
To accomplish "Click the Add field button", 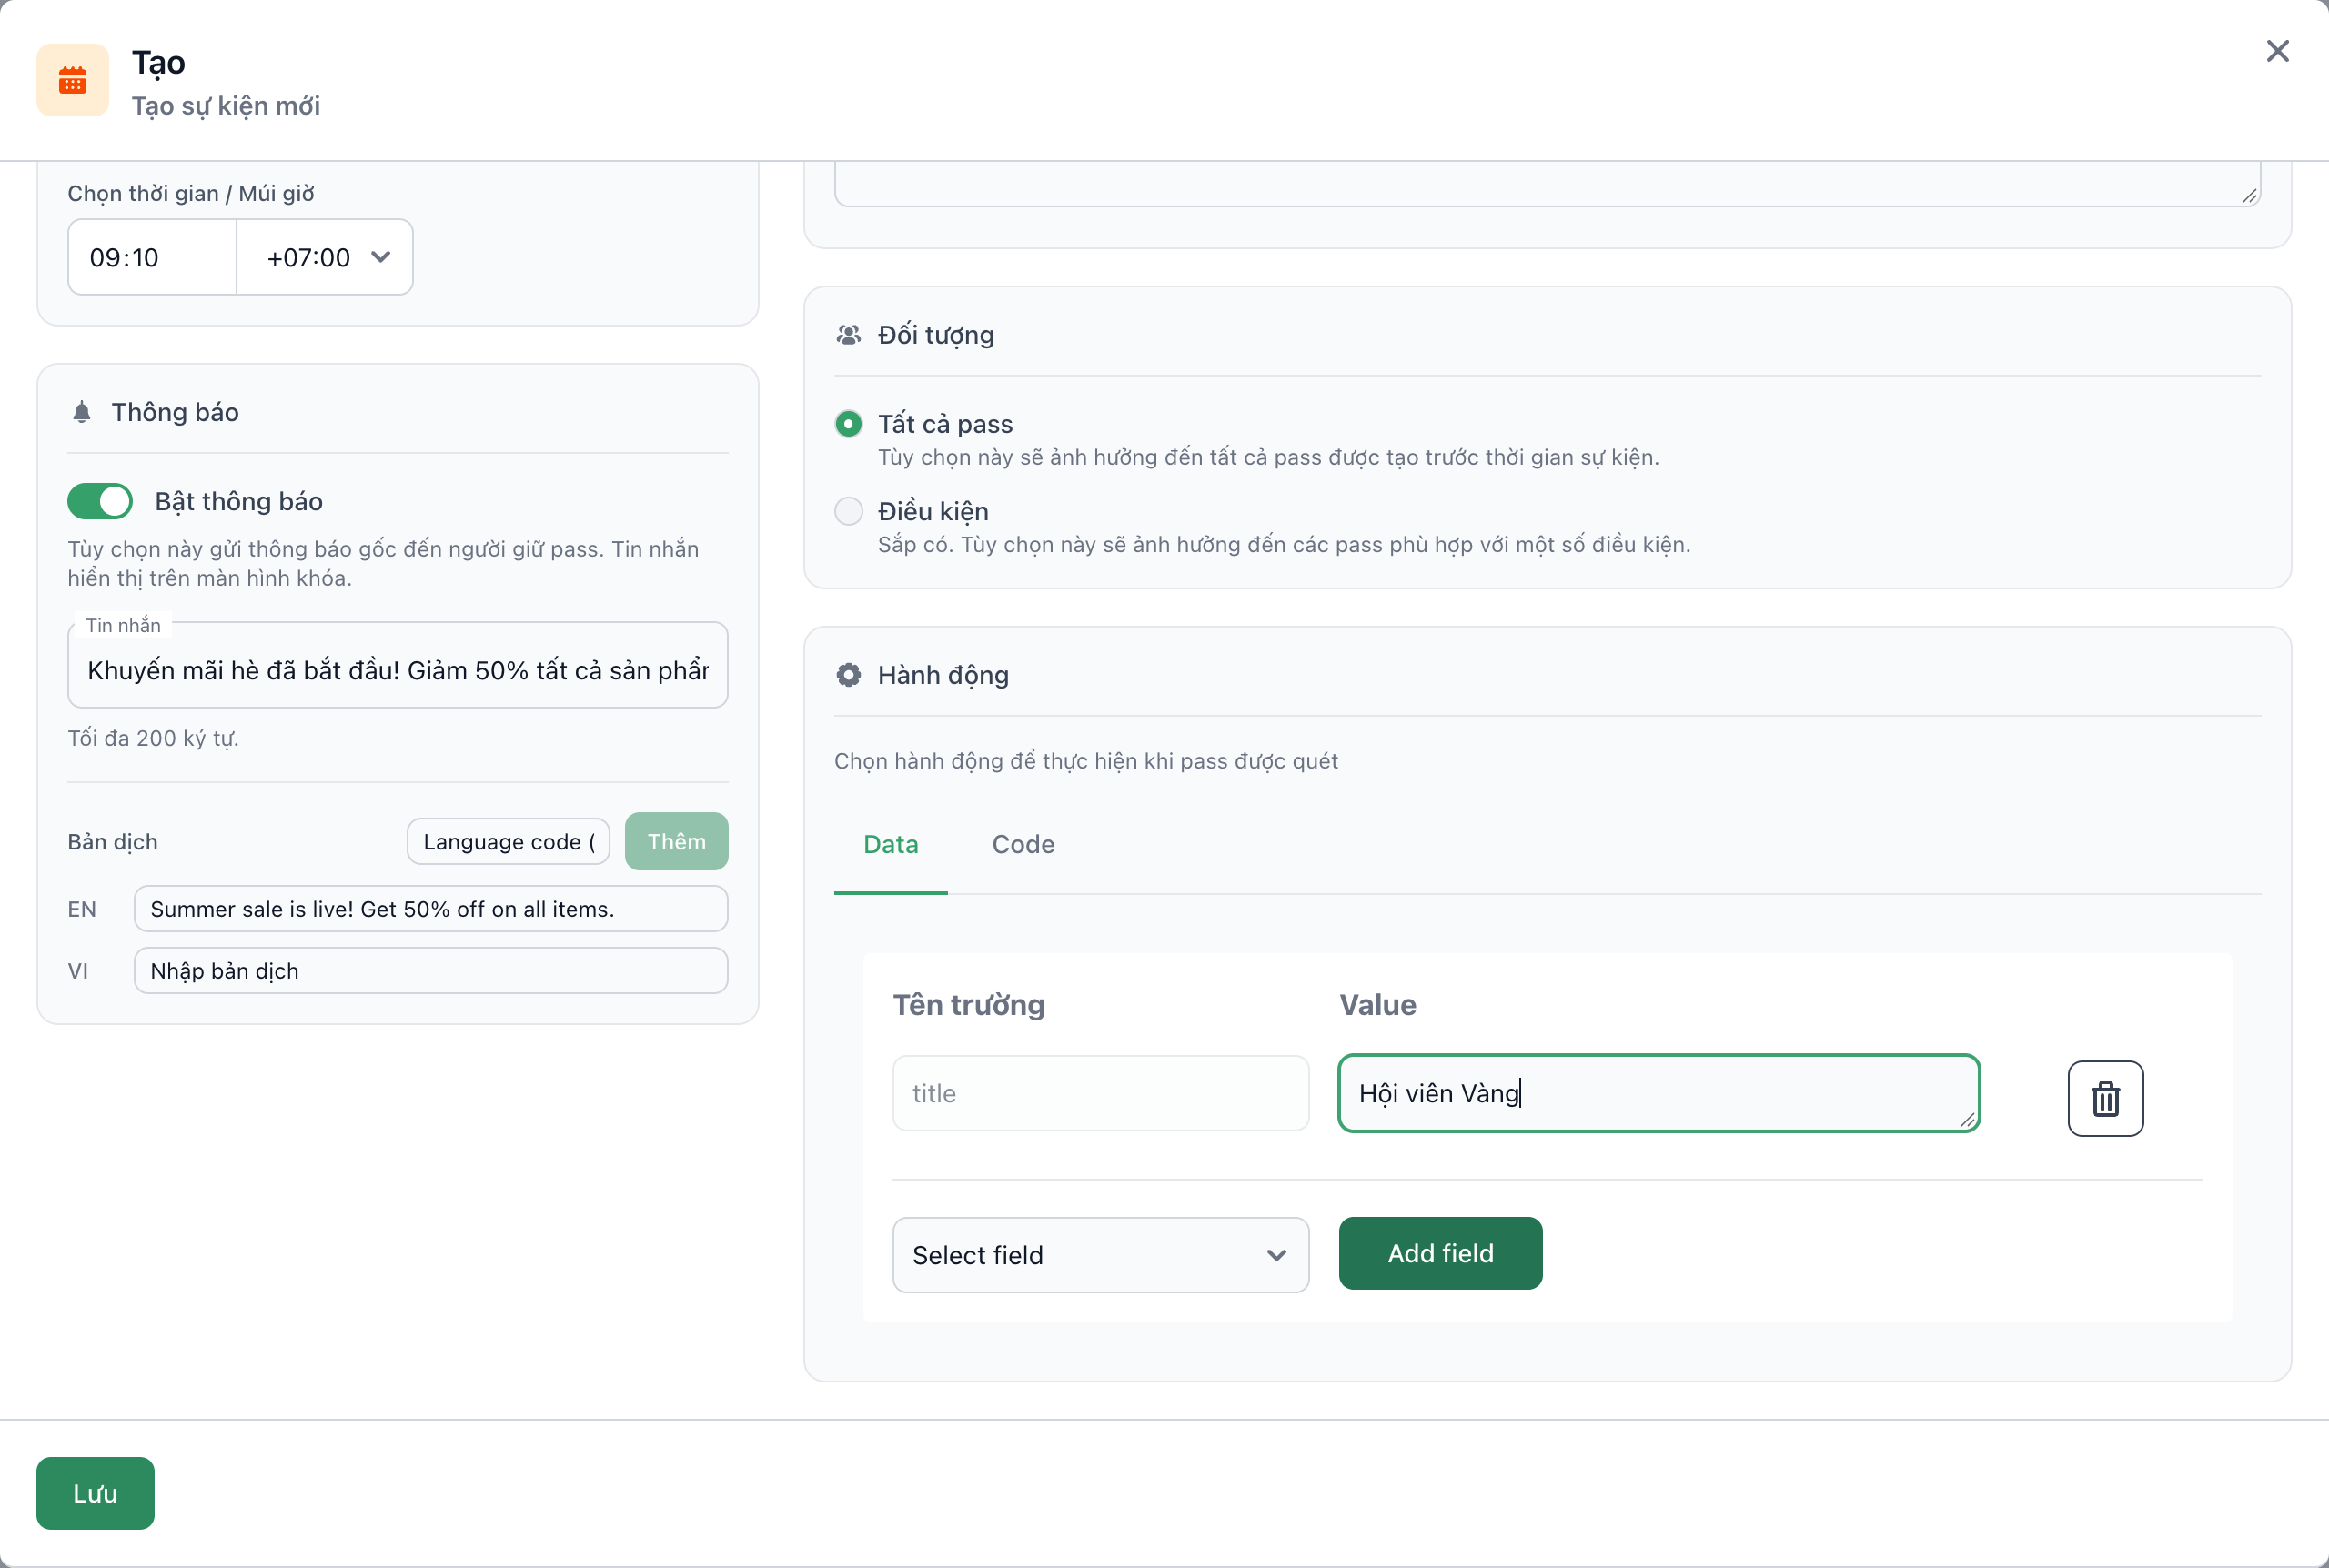I will (x=1440, y=1253).
